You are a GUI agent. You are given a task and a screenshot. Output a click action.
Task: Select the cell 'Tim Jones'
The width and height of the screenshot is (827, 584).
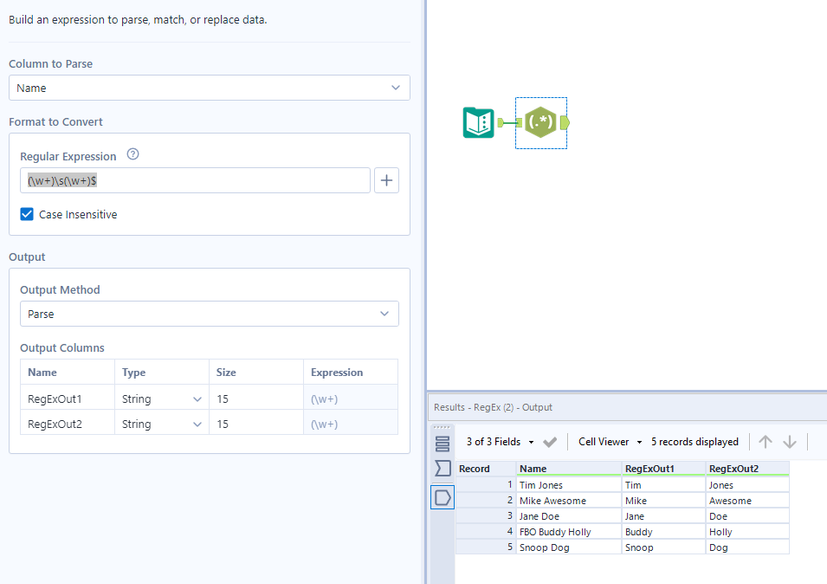tap(569, 485)
